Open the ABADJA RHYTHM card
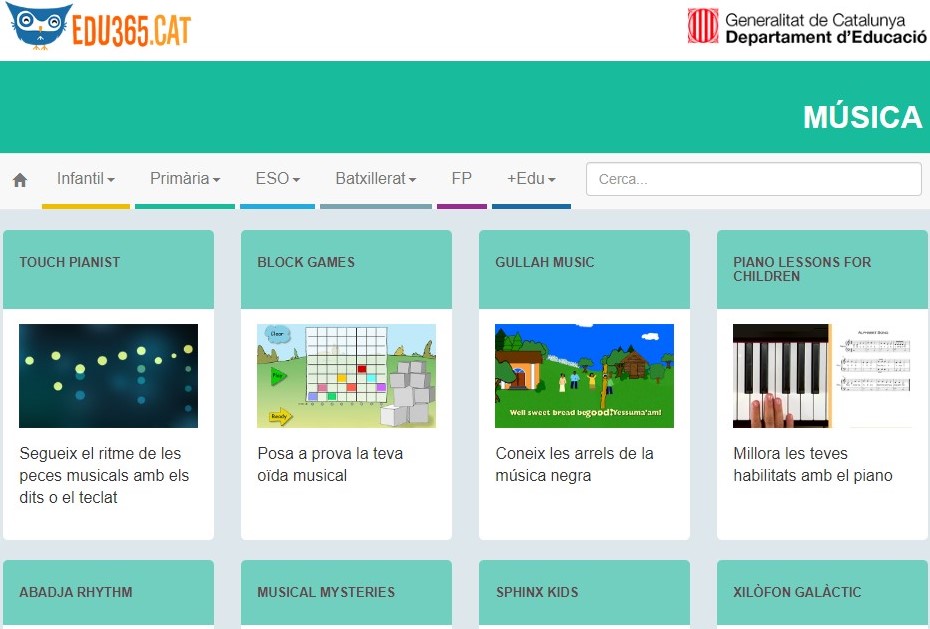930x629 pixels. [76, 592]
